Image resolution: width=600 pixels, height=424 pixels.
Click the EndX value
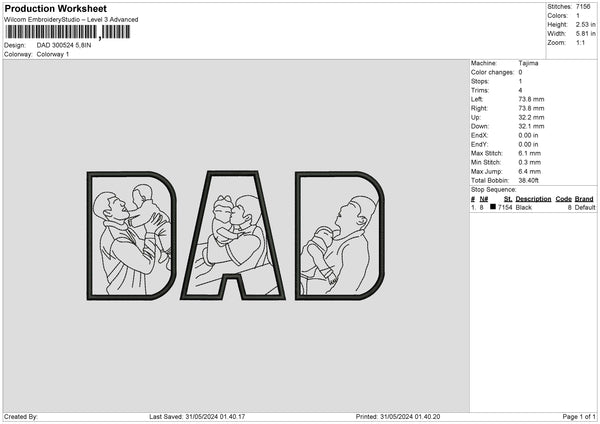coord(528,135)
